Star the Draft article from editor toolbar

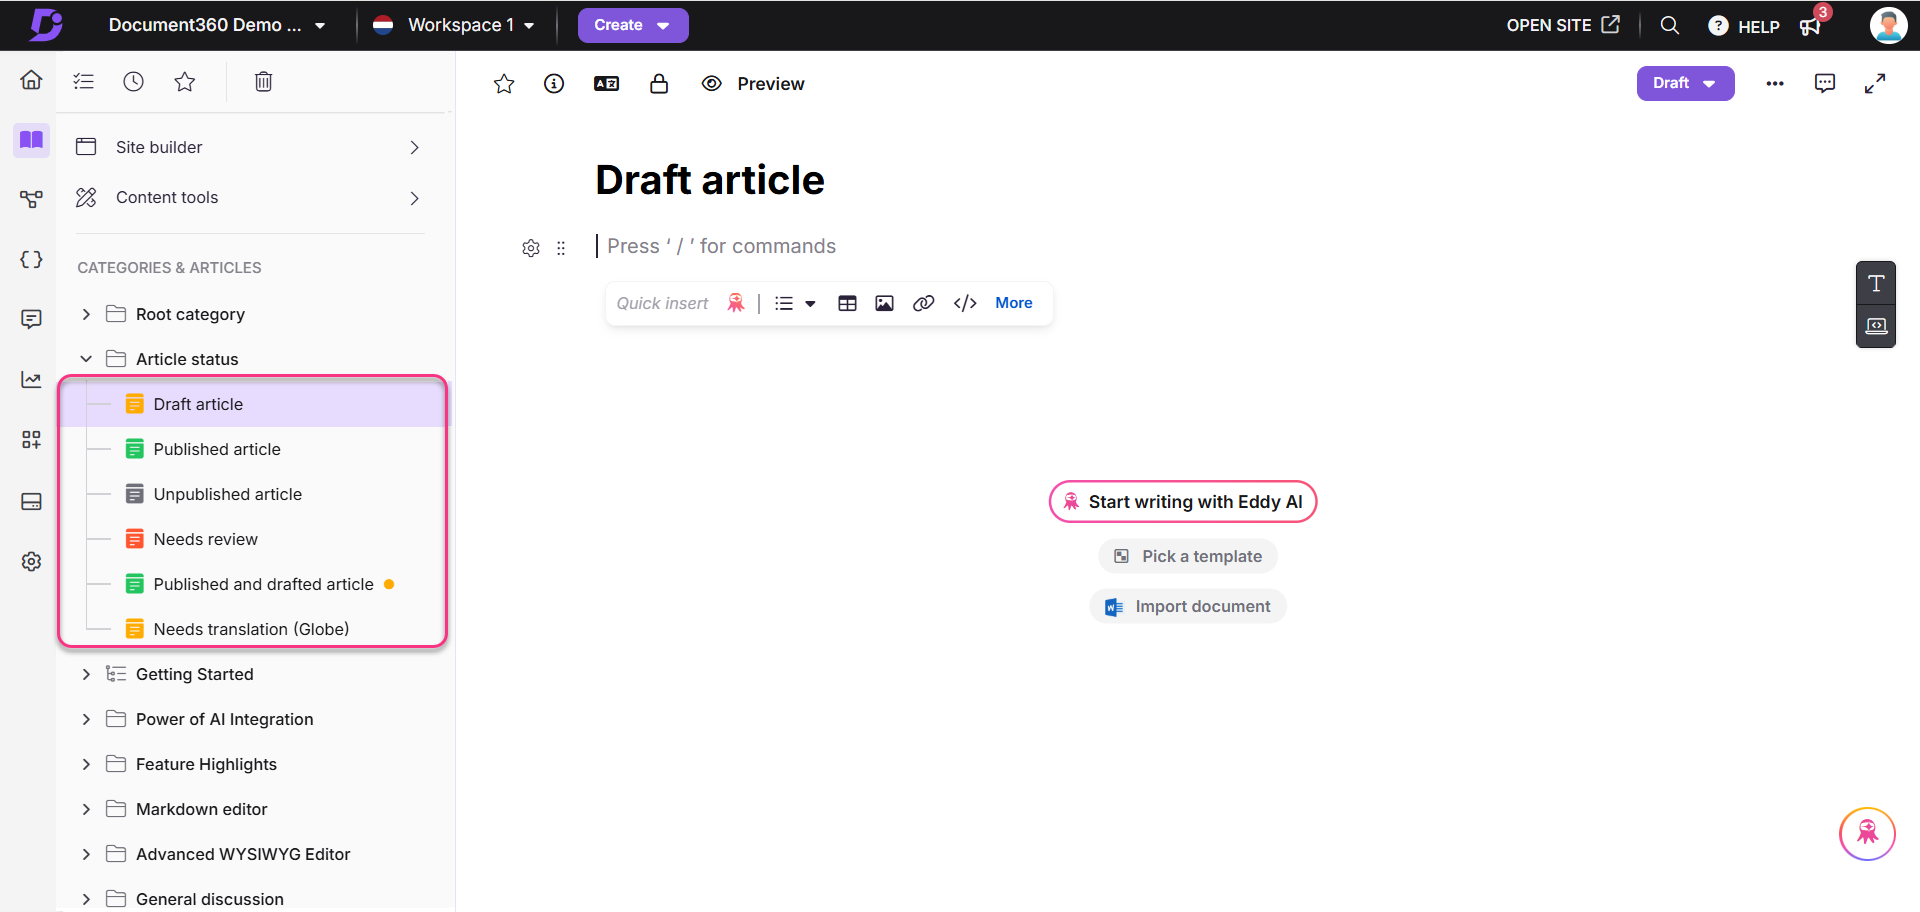pyautogui.click(x=504, y=84)
